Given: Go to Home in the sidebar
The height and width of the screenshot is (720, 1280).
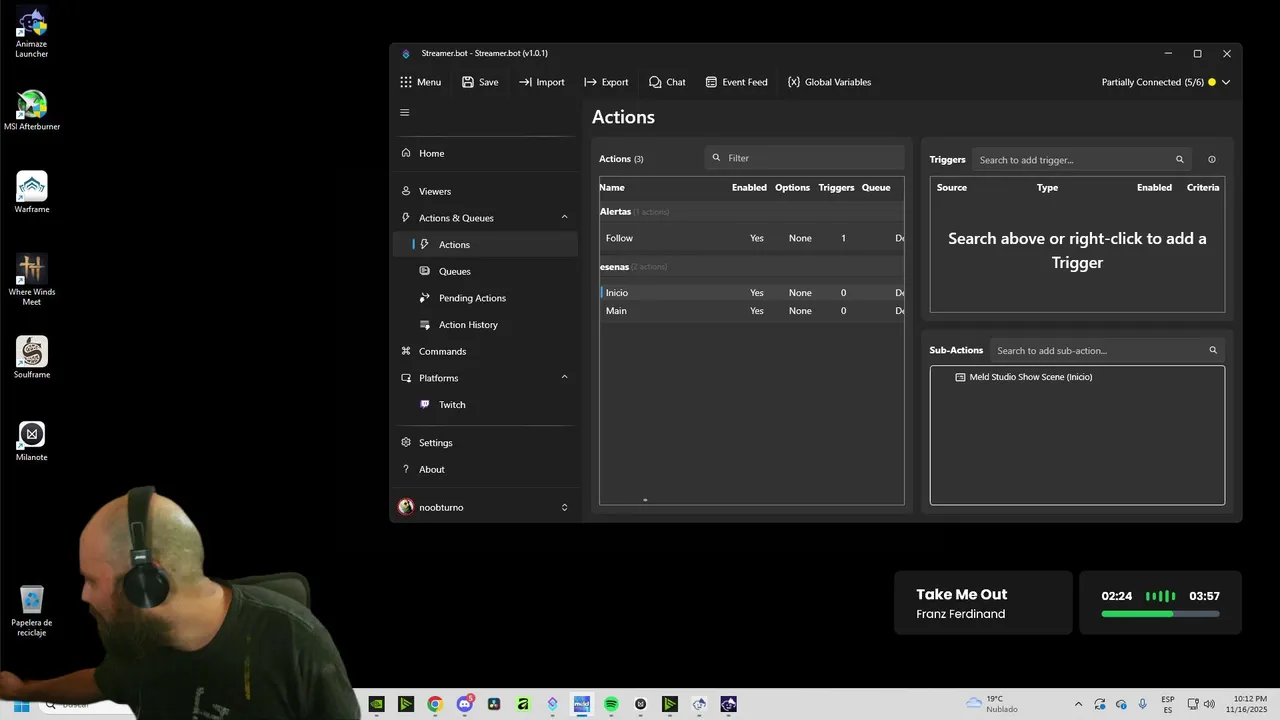Looking at the screenshot, I should coord(484,153).
